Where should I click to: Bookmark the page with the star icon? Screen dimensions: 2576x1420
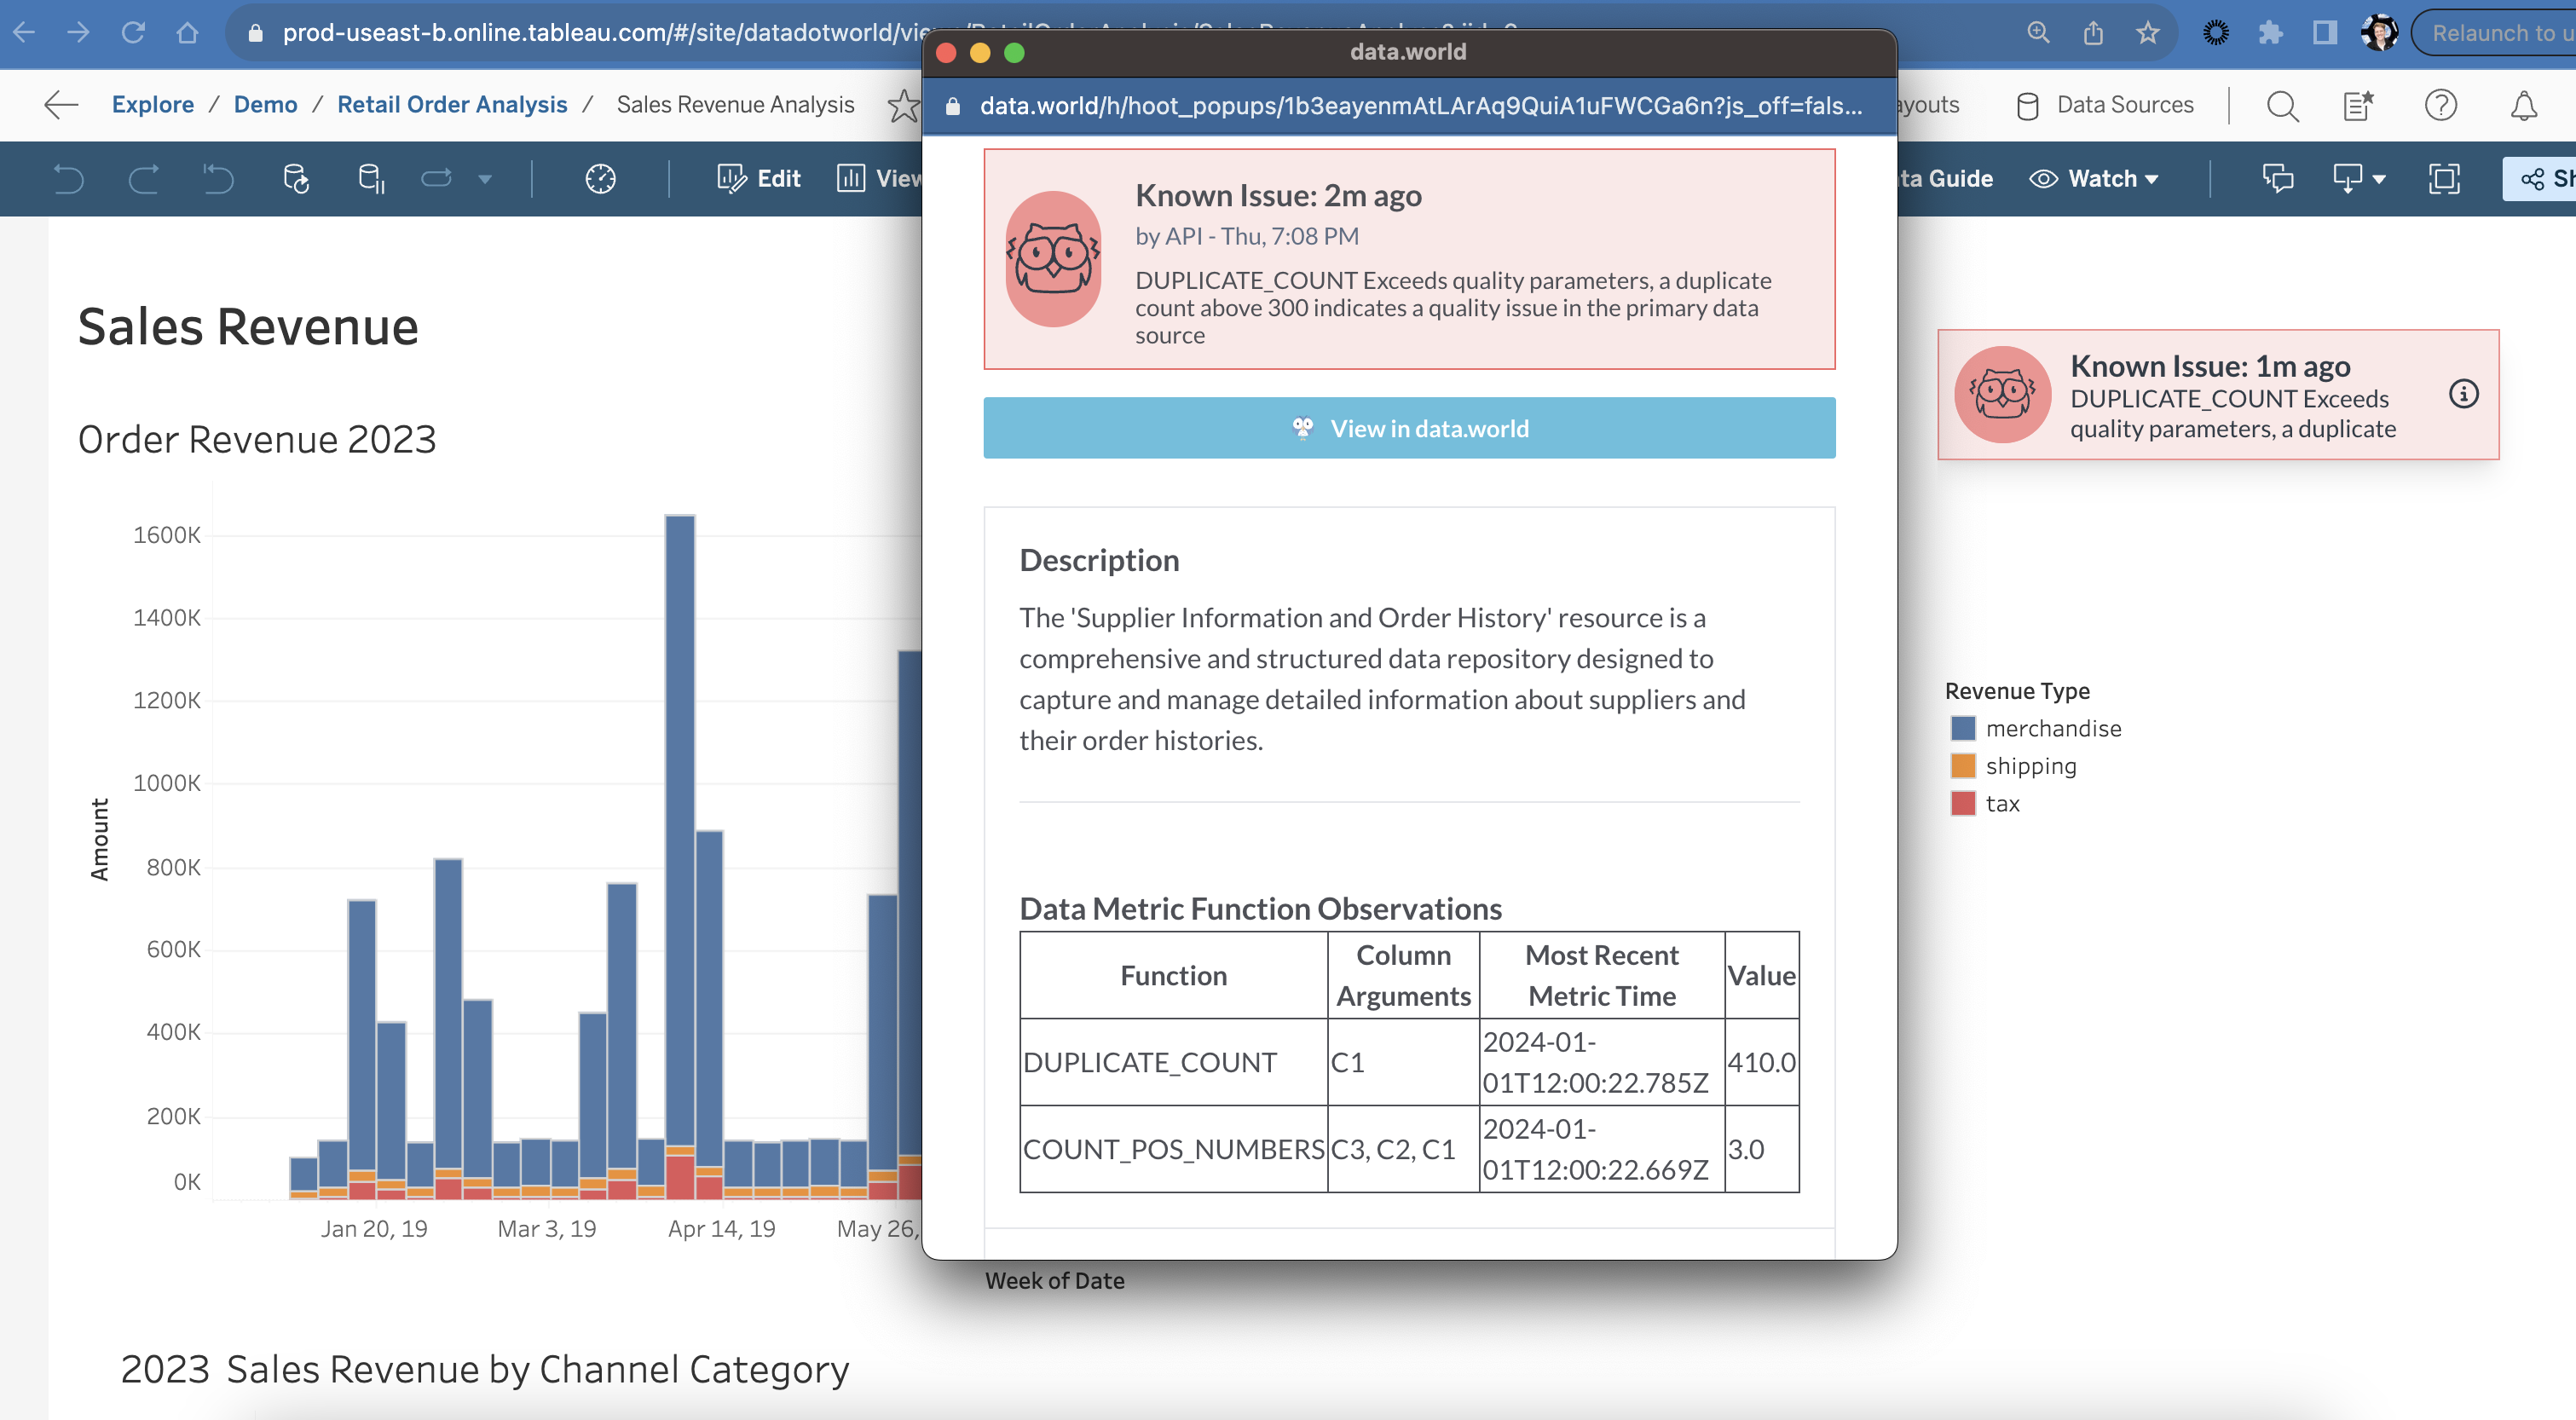click(x=2147, y=33)
